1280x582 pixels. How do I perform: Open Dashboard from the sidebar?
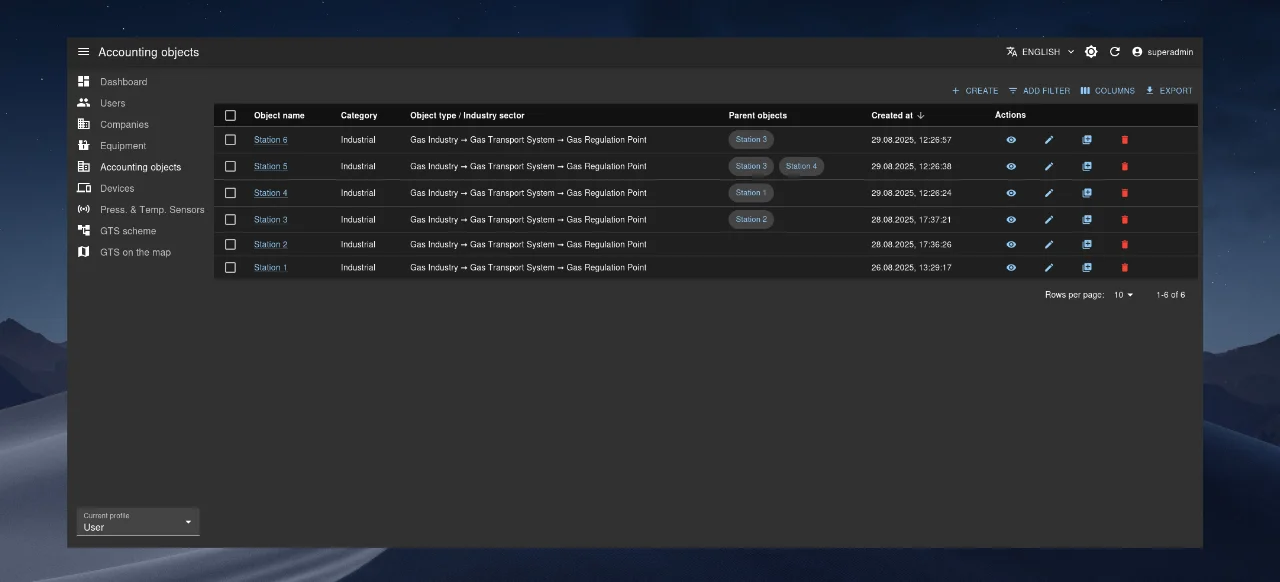pos(123,82)
